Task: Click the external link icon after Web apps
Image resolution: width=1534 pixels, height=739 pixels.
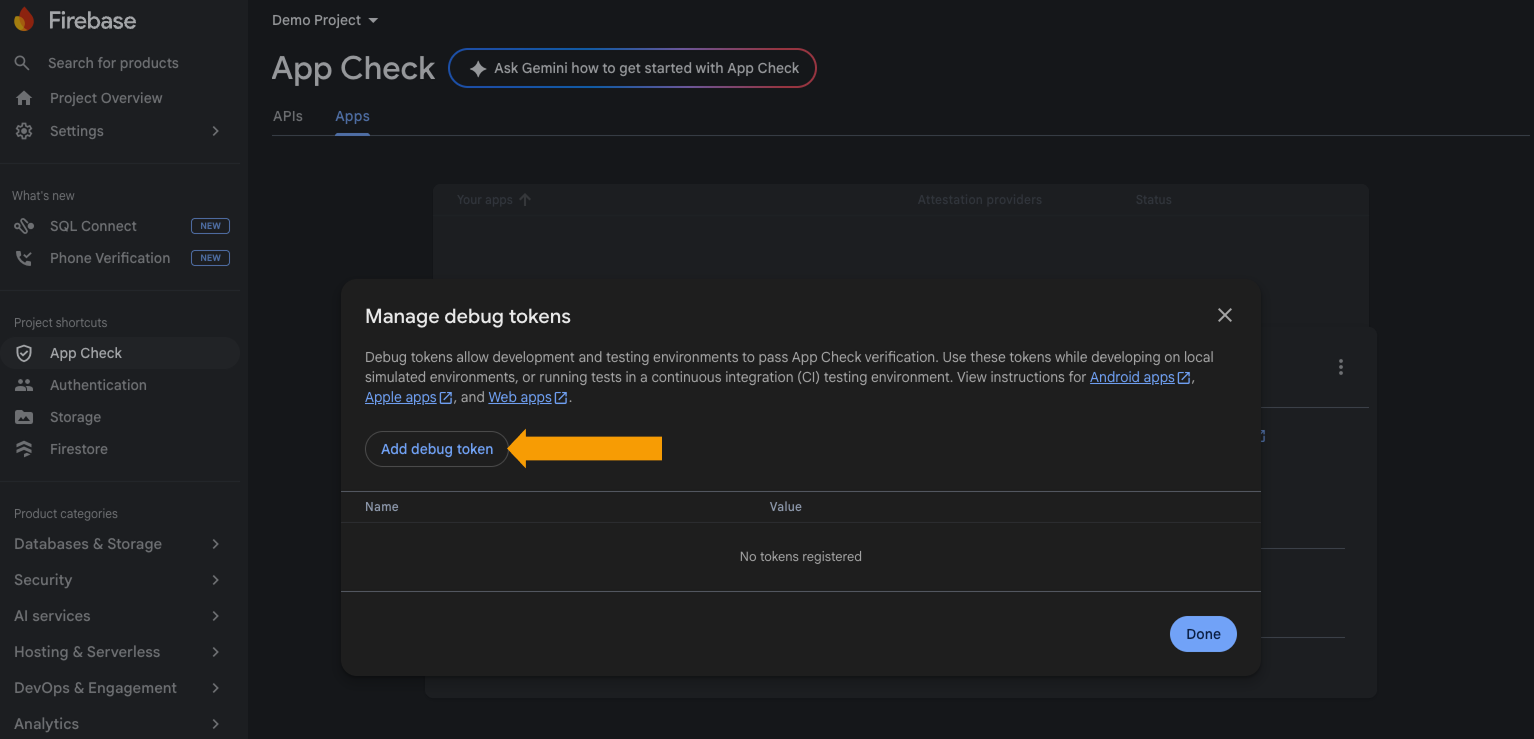Action: click(561, 398)
